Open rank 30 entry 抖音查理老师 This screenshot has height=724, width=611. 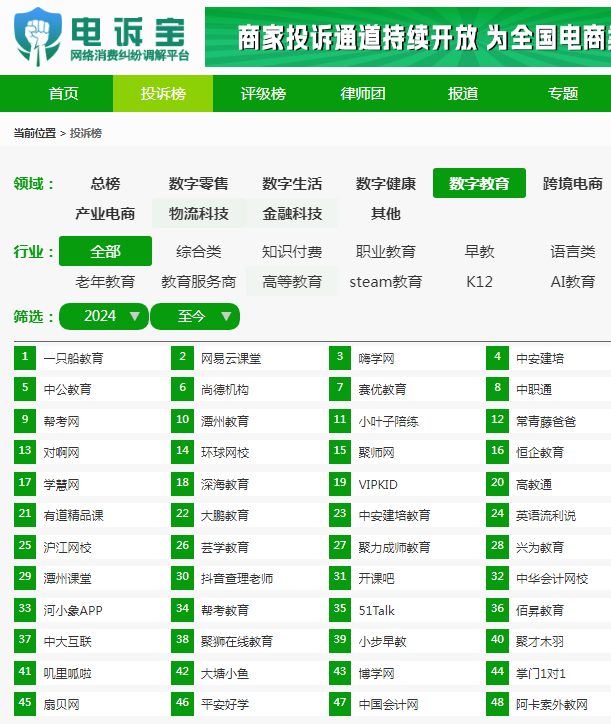coord(237,578)
